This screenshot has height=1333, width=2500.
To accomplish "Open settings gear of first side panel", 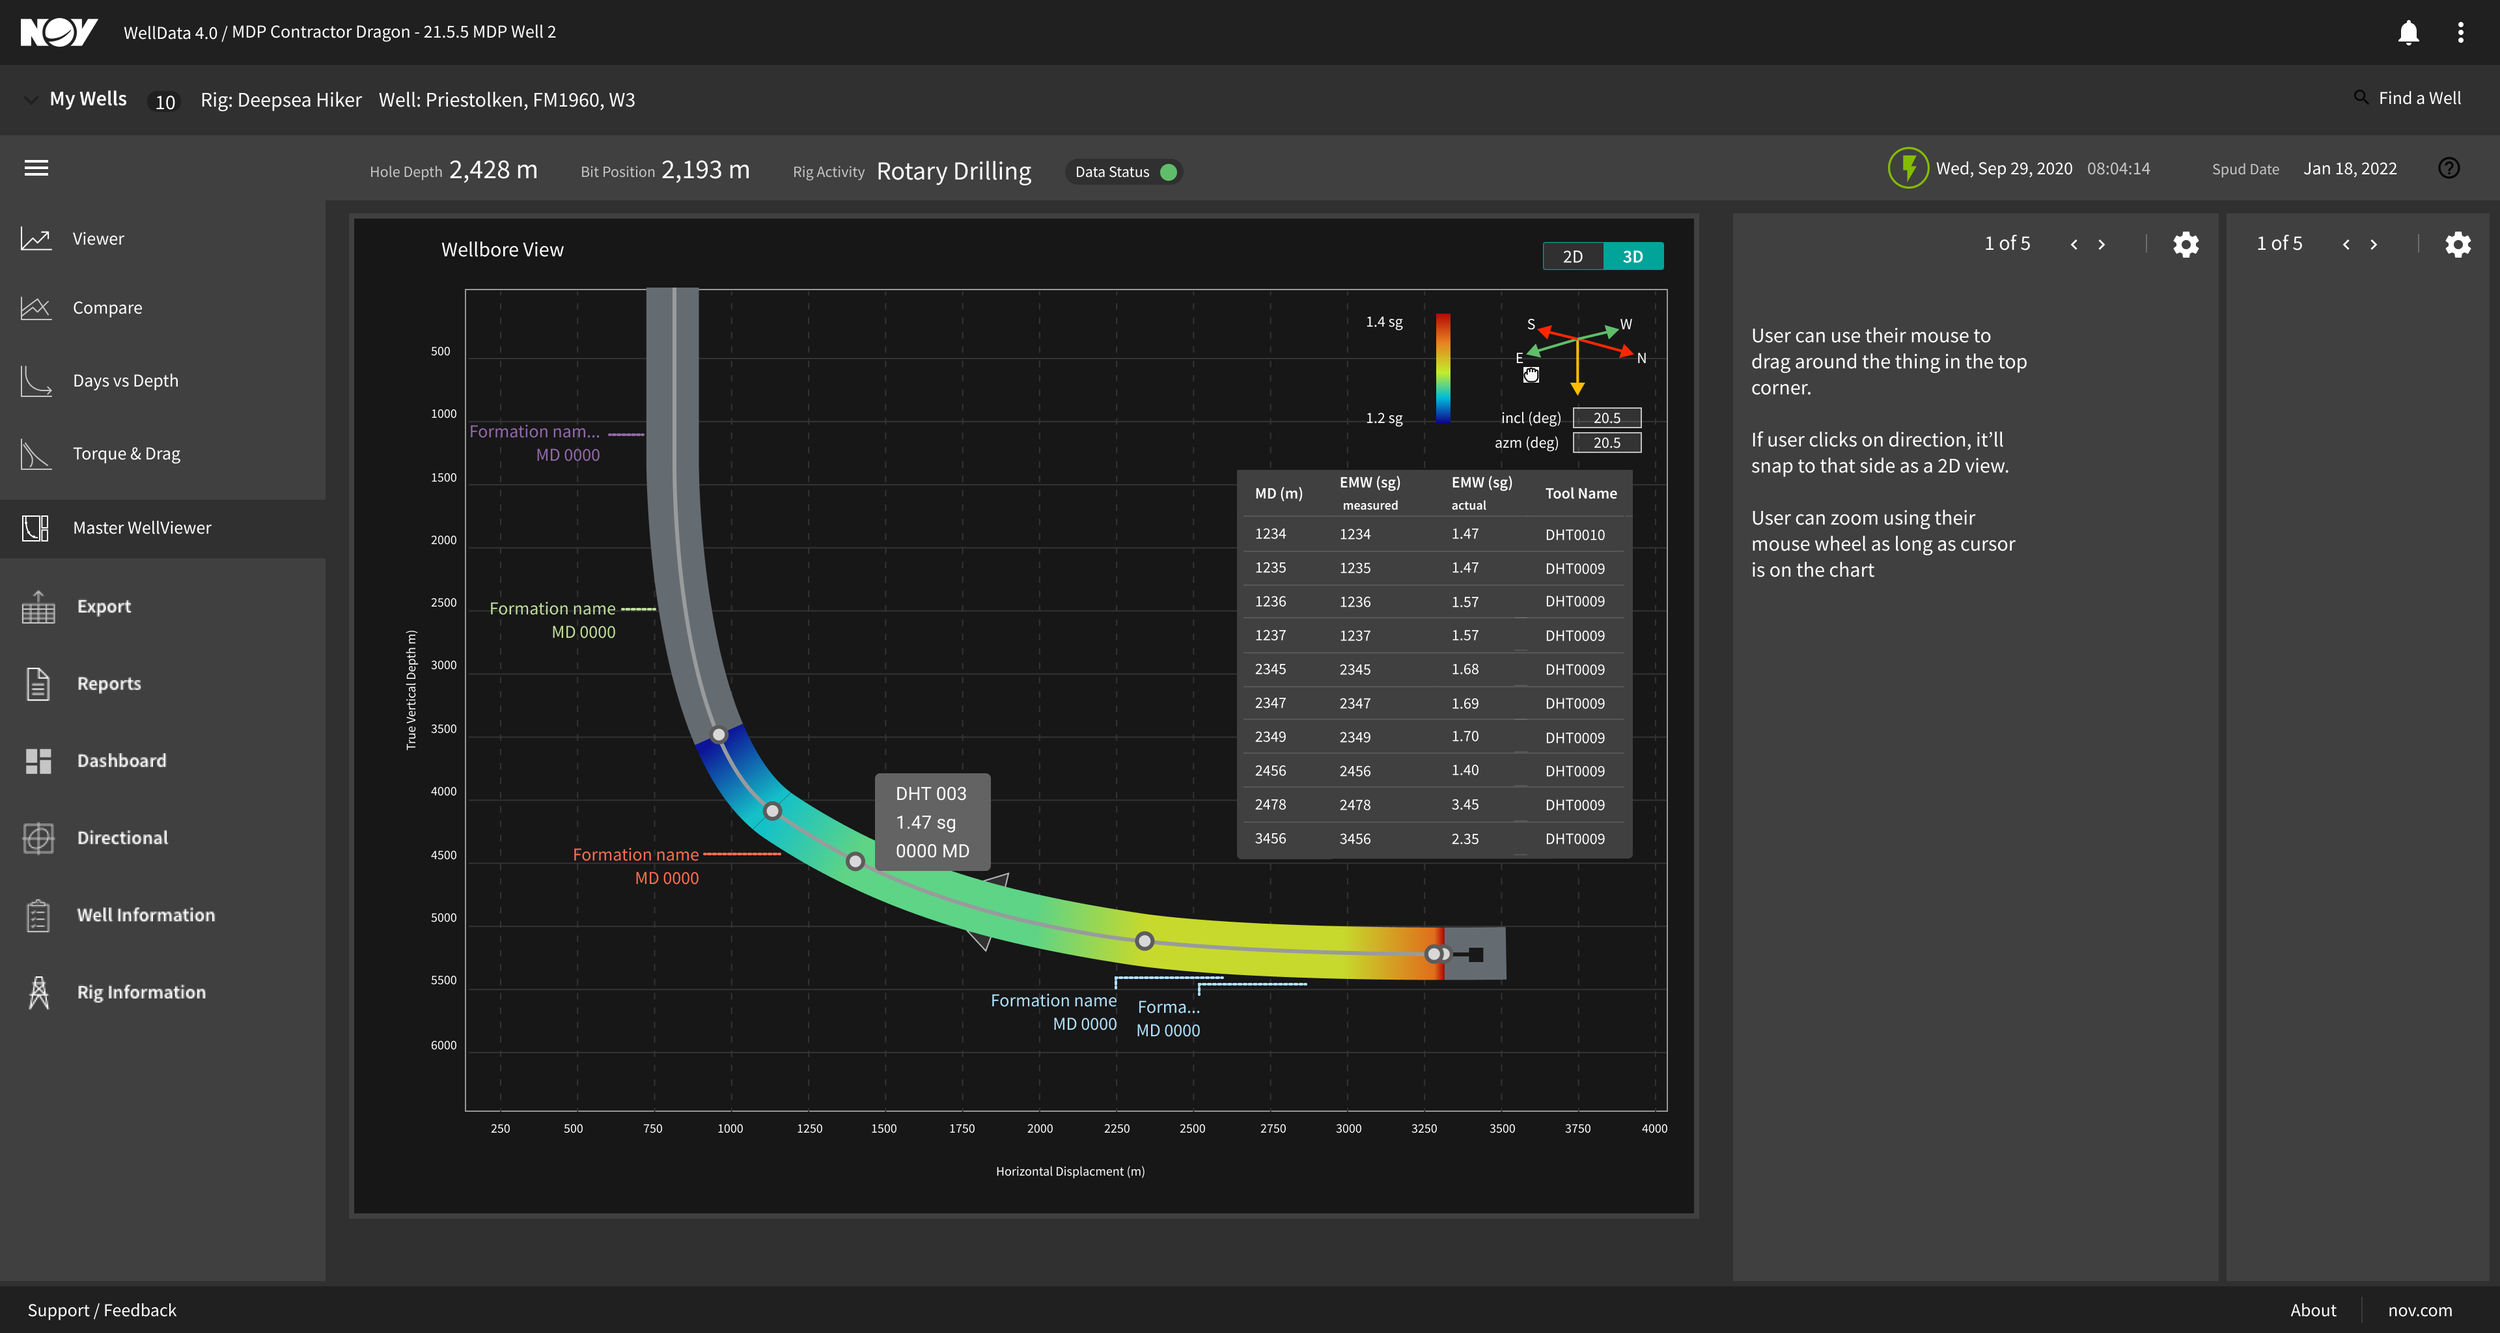I will coord(2186,244).
